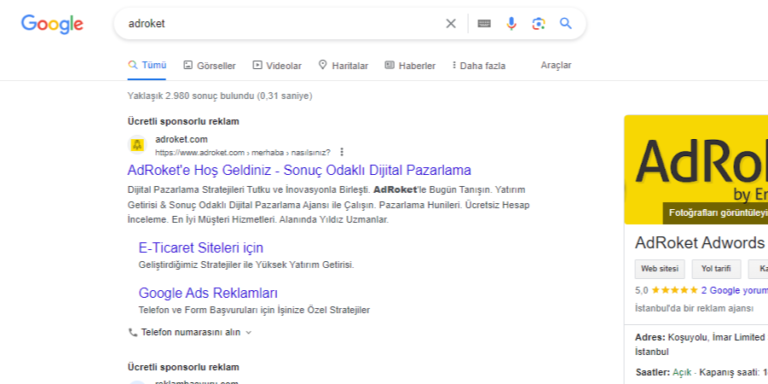Click the magnifier search button
Viewport: 768px width, 384px height.
(566, 24)
